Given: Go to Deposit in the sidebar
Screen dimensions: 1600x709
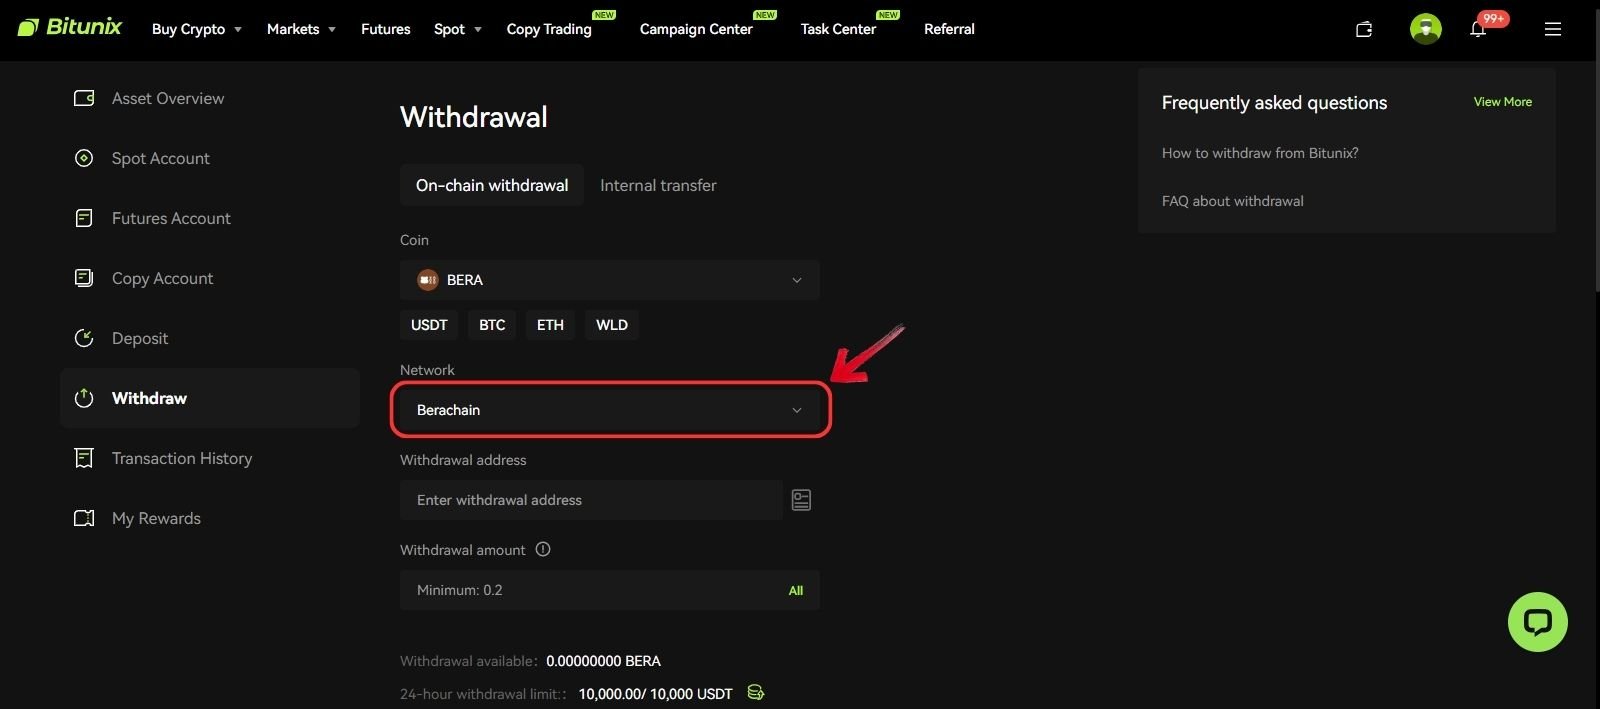Looking at the screenshot, I should tap(140, 338).
